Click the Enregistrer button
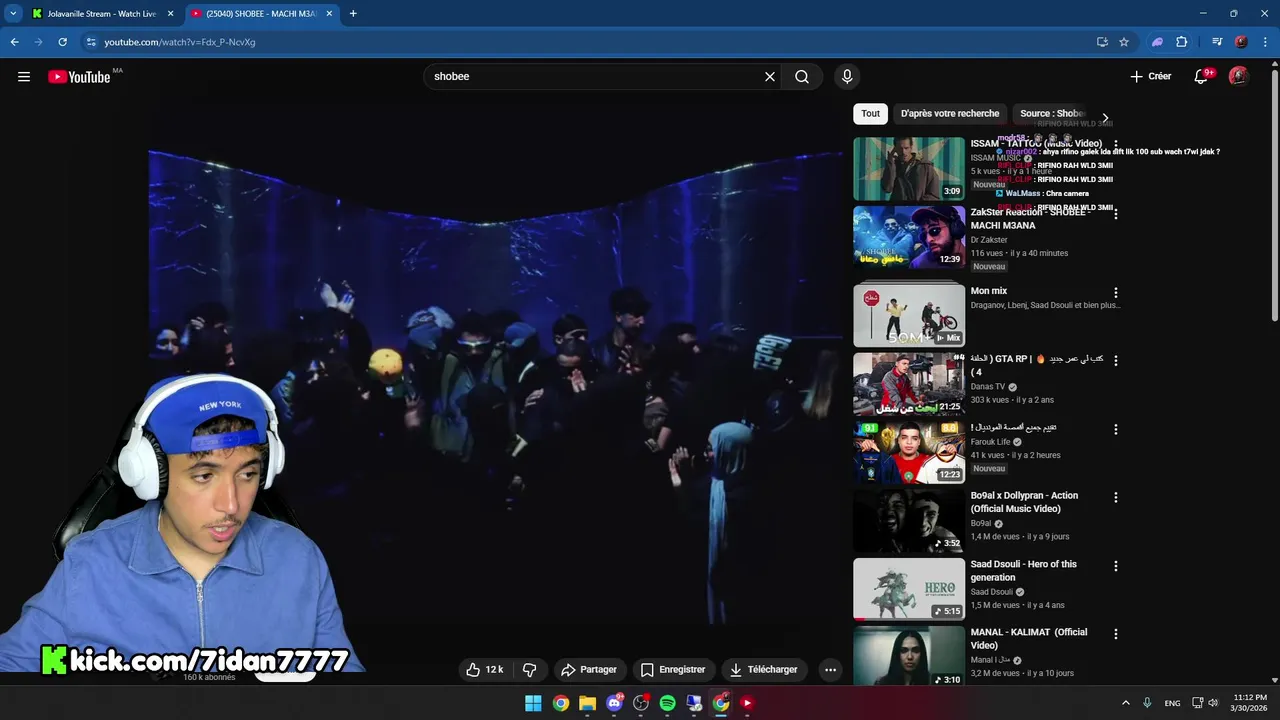This screenshot has height=720, width=1280. [673, 670]
